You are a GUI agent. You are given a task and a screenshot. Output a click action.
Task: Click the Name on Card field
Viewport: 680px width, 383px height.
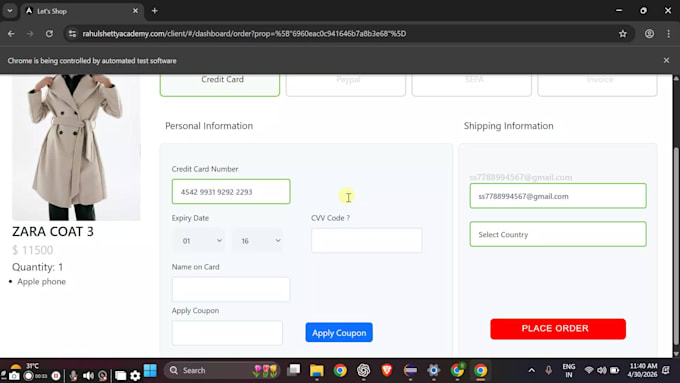[231, 289]
